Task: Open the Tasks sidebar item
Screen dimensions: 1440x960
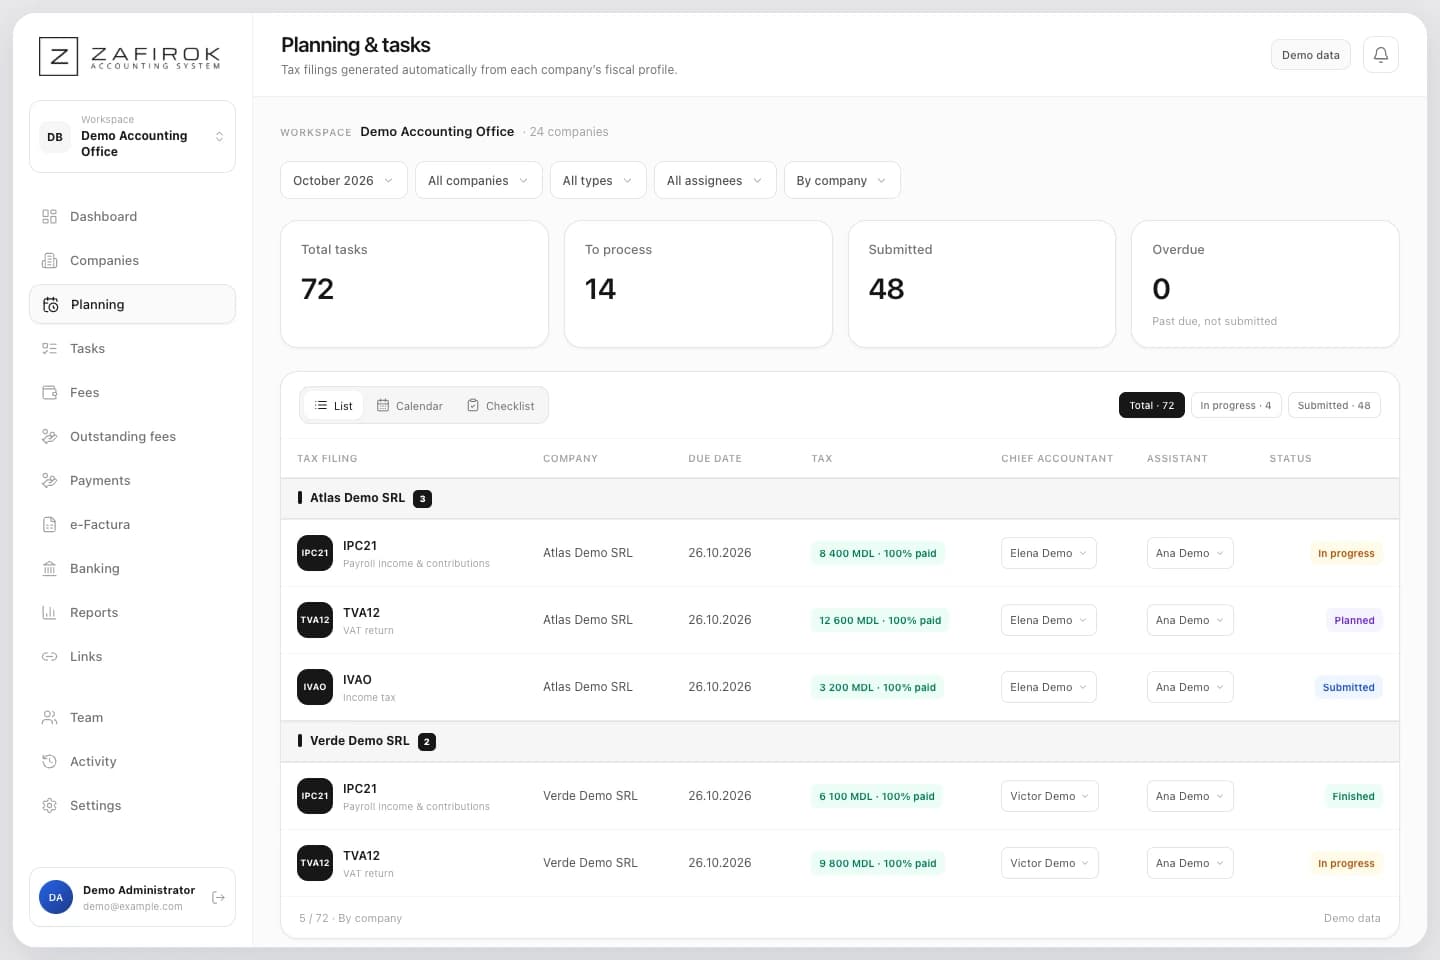Action: [x=133, y=349]
